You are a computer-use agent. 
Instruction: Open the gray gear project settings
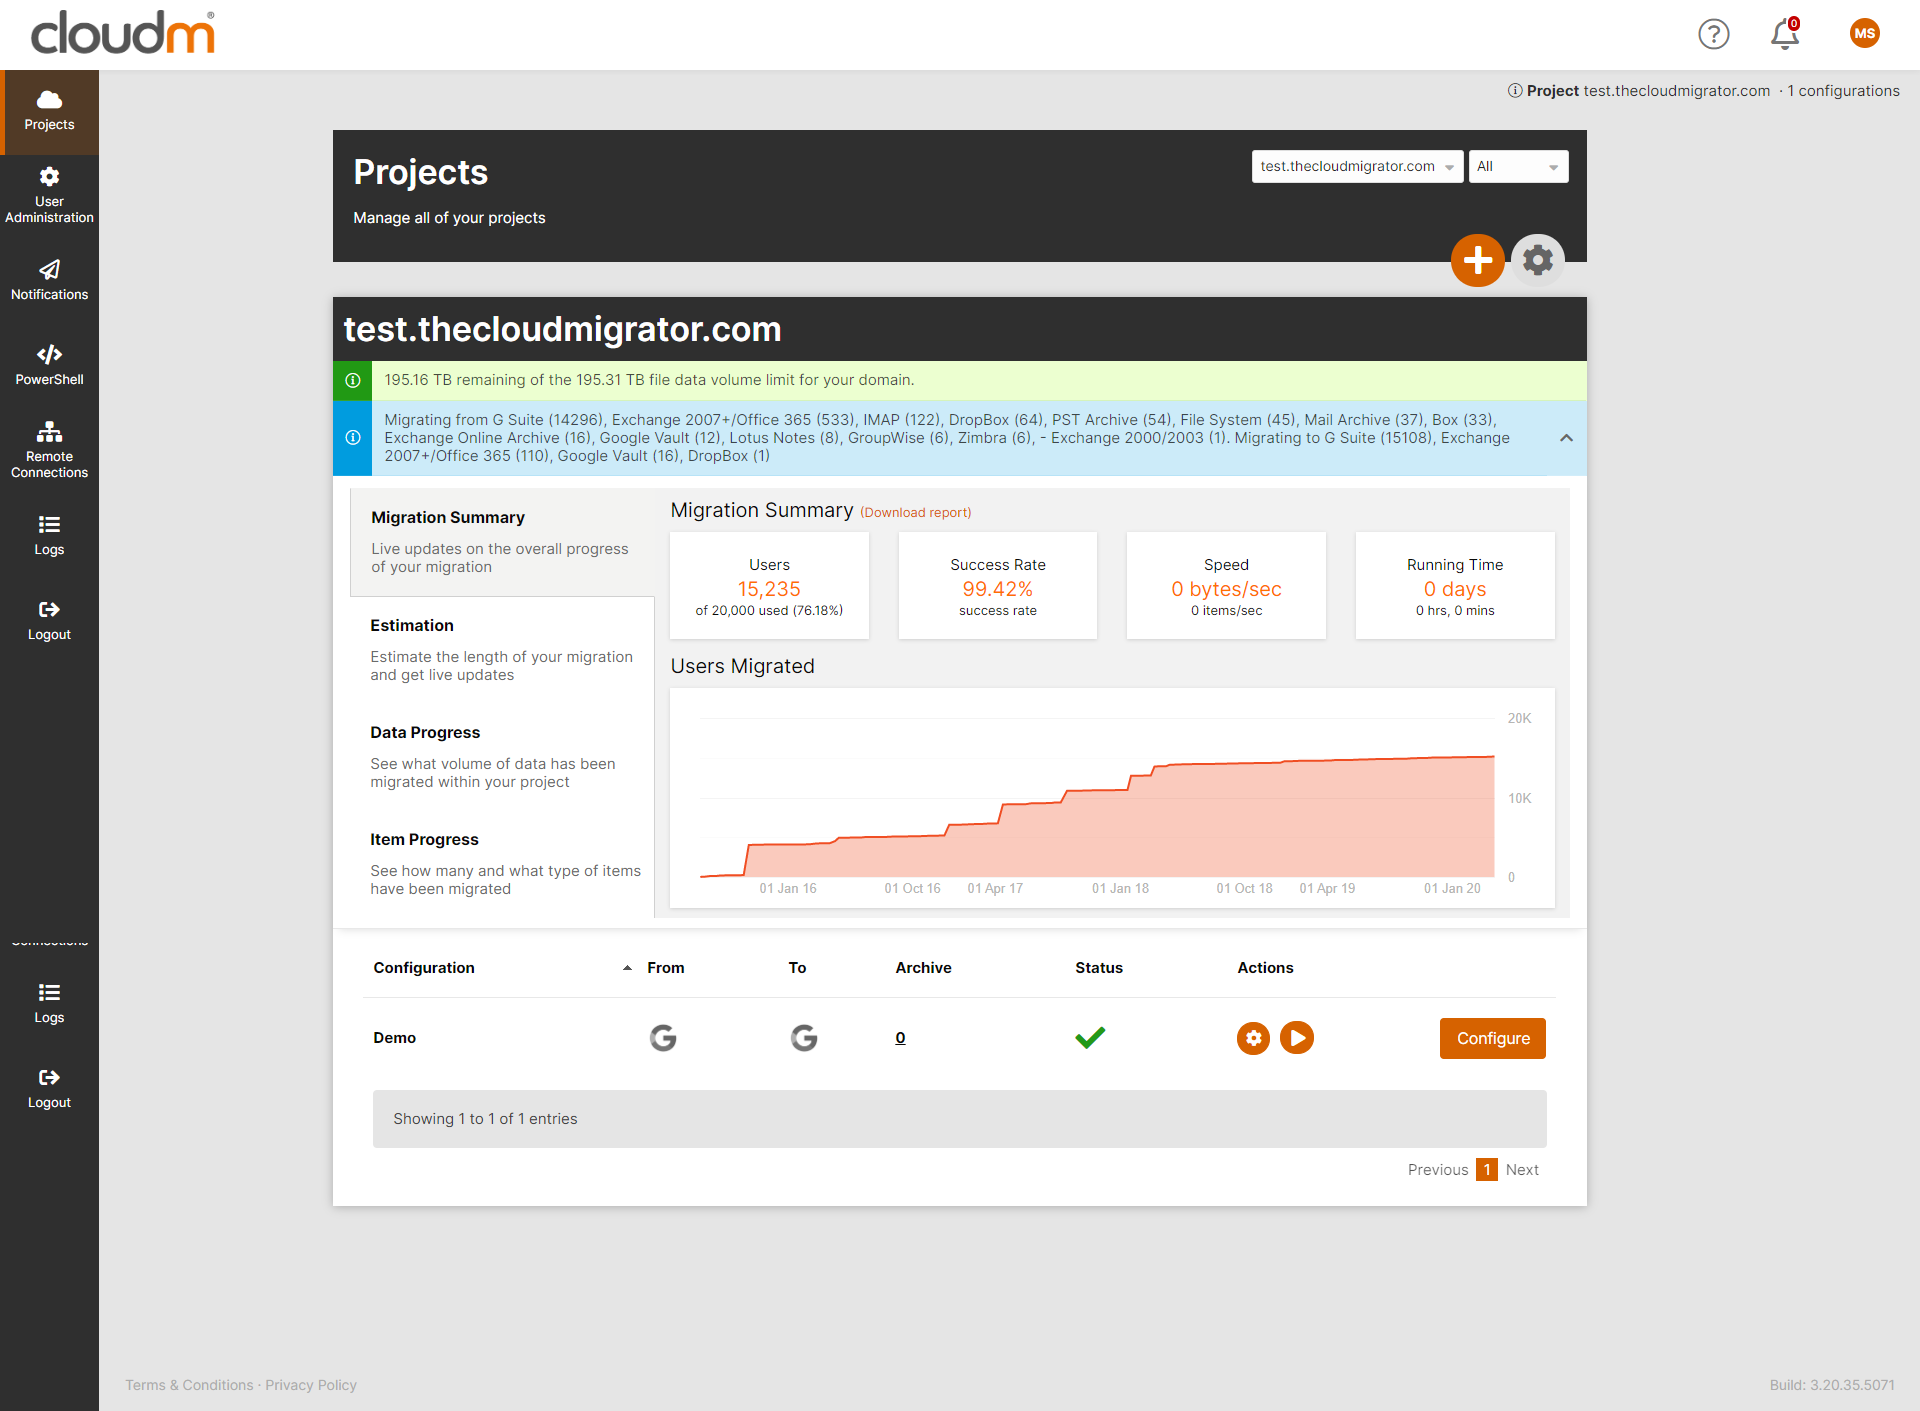pyautogui.click(x=1537, y=261)
